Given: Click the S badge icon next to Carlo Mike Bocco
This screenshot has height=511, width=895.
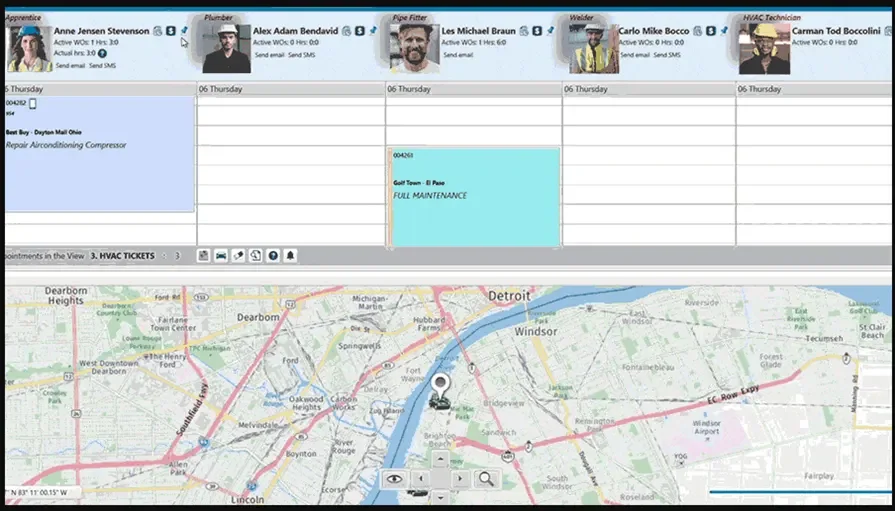Looking at the screenshot, I should [x=711, y=31].
